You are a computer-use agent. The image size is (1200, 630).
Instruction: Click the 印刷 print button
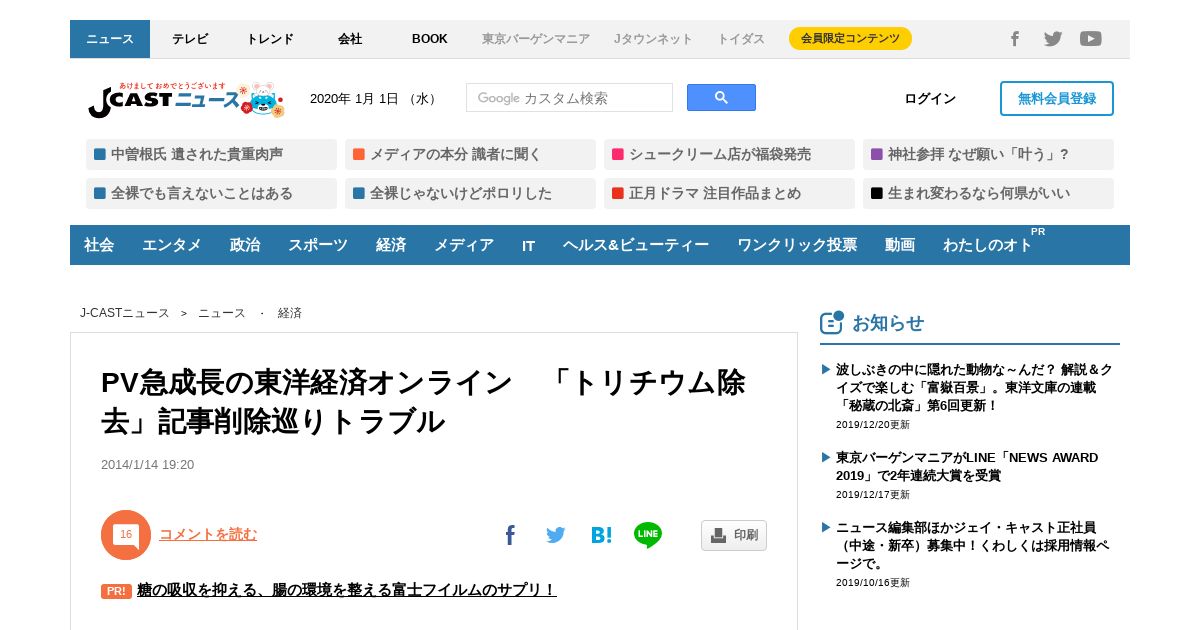click(734, 535)
